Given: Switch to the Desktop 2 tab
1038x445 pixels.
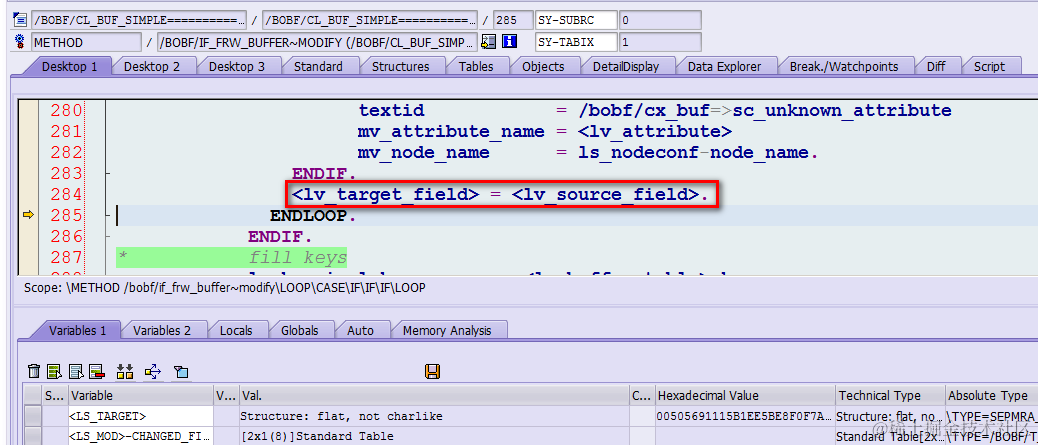Looking at the screenshot, I should (152, 66).
